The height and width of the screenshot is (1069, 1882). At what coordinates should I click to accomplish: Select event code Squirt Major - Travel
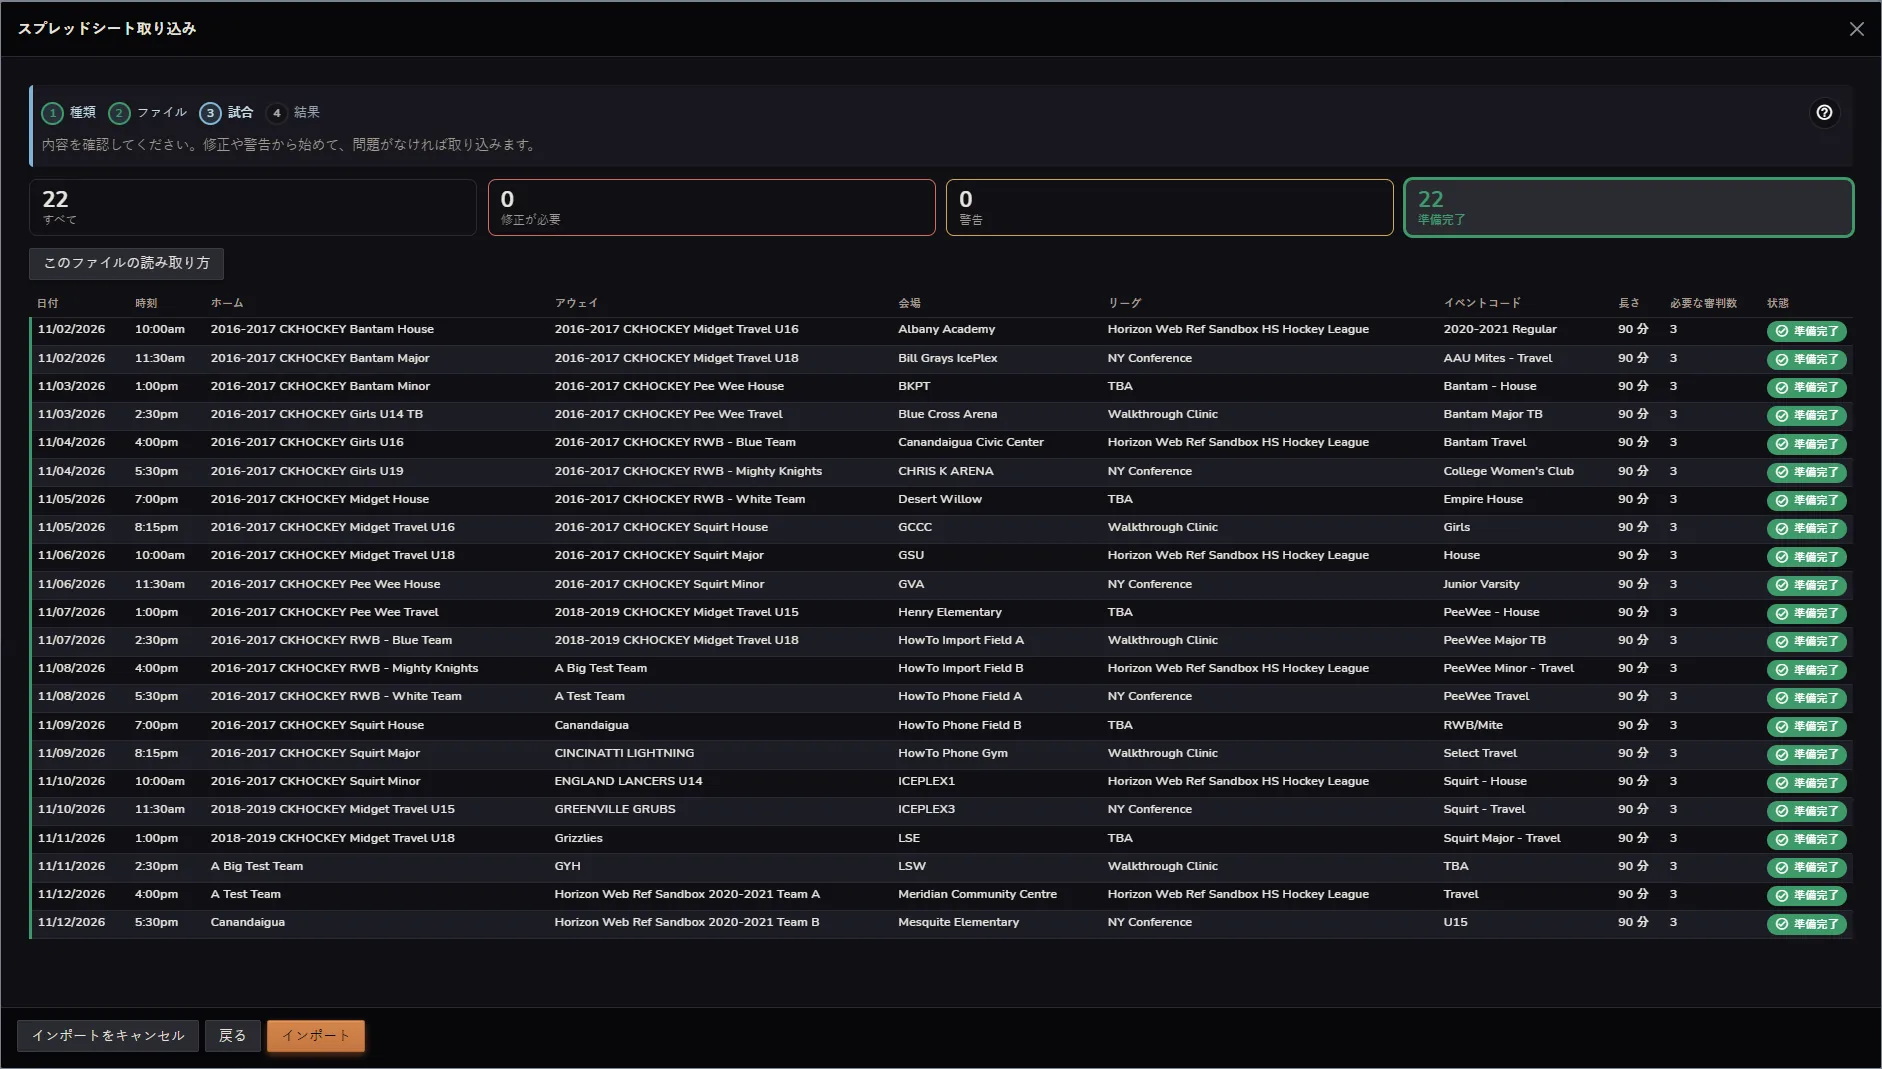point(1501,838)
